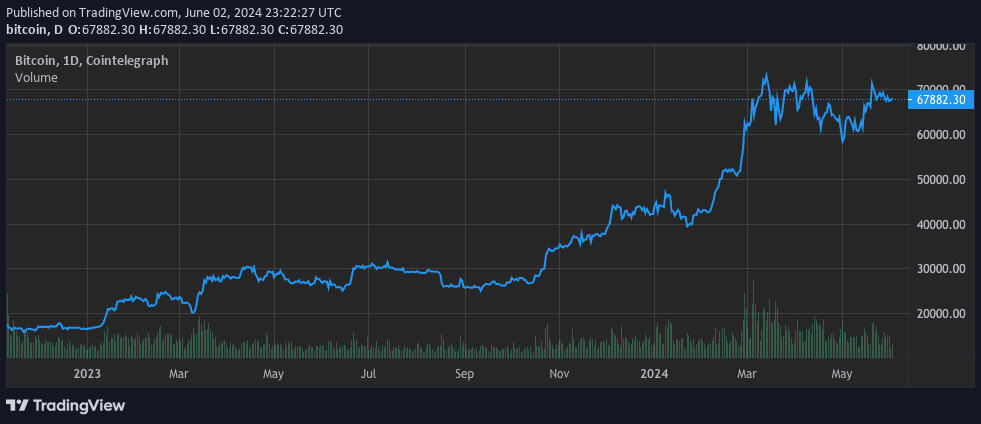The width and height of the screenshot is (981, 424).
Task: Select the Mar 2023 time axis label
Action: (x=180, y=374)
